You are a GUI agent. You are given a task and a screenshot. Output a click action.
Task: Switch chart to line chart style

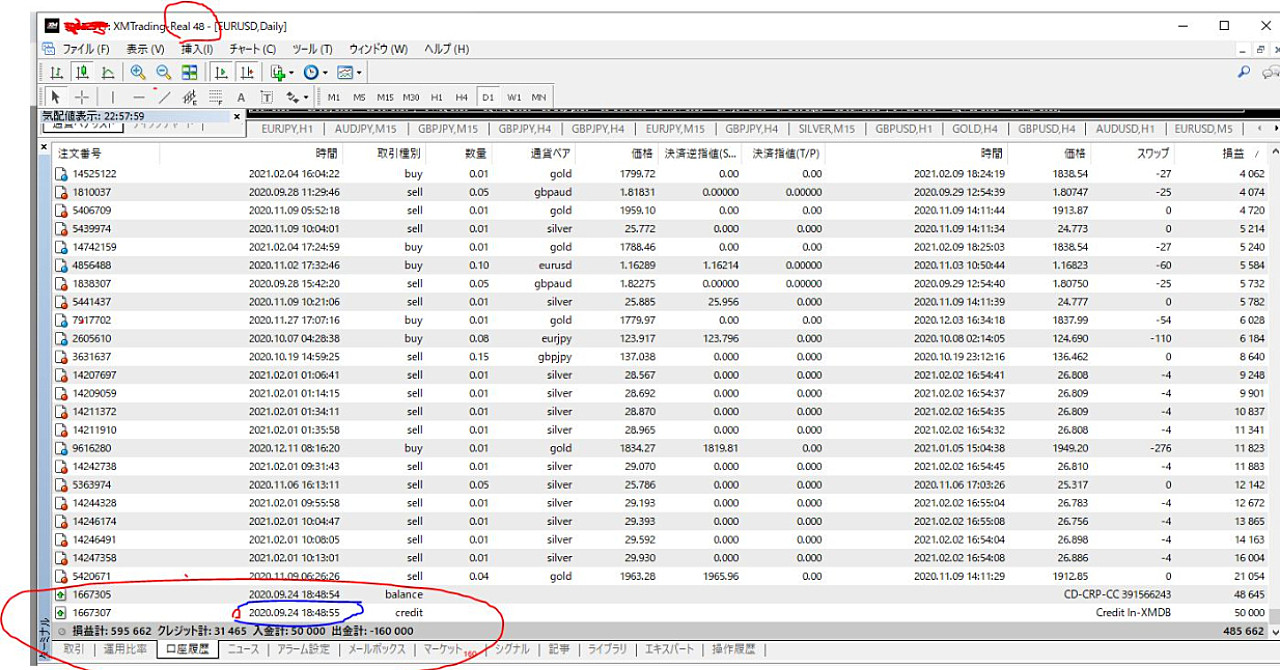108,72
